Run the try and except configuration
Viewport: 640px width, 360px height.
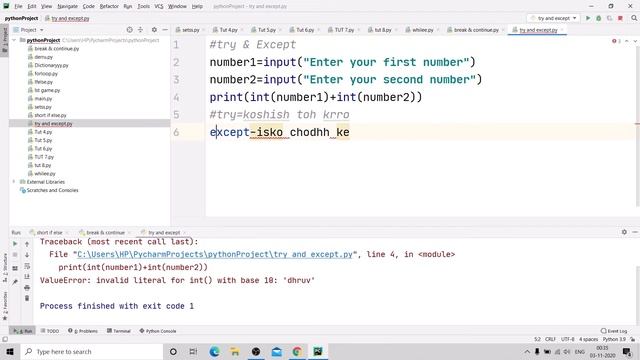(x=588, y=18)
